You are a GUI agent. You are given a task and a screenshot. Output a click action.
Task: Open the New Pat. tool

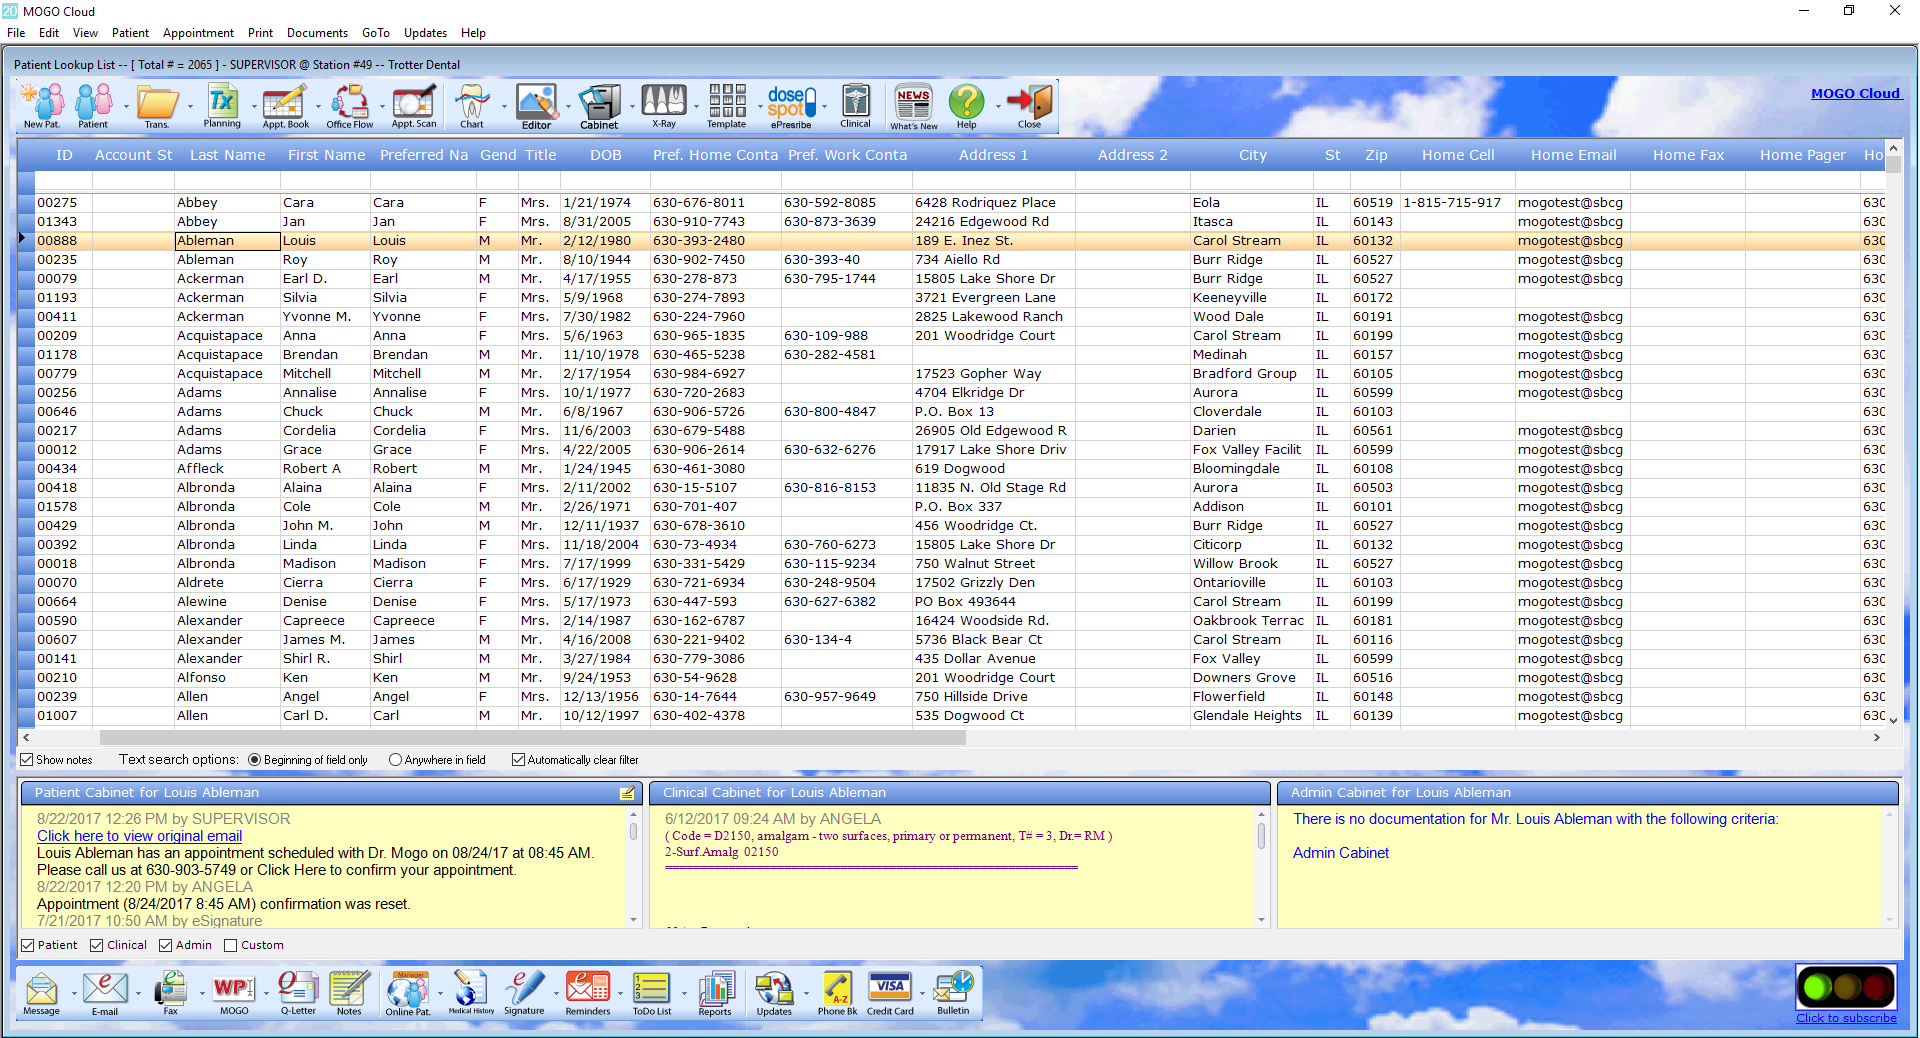[41, 106]
